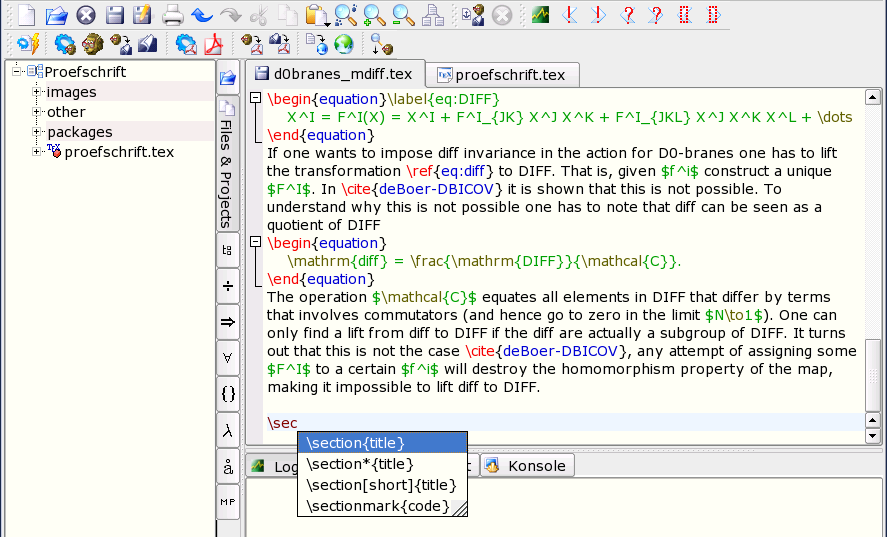Collapse the Proefschrift project tree node
This screenshot has width=887, height=537.
click(16, 71)
